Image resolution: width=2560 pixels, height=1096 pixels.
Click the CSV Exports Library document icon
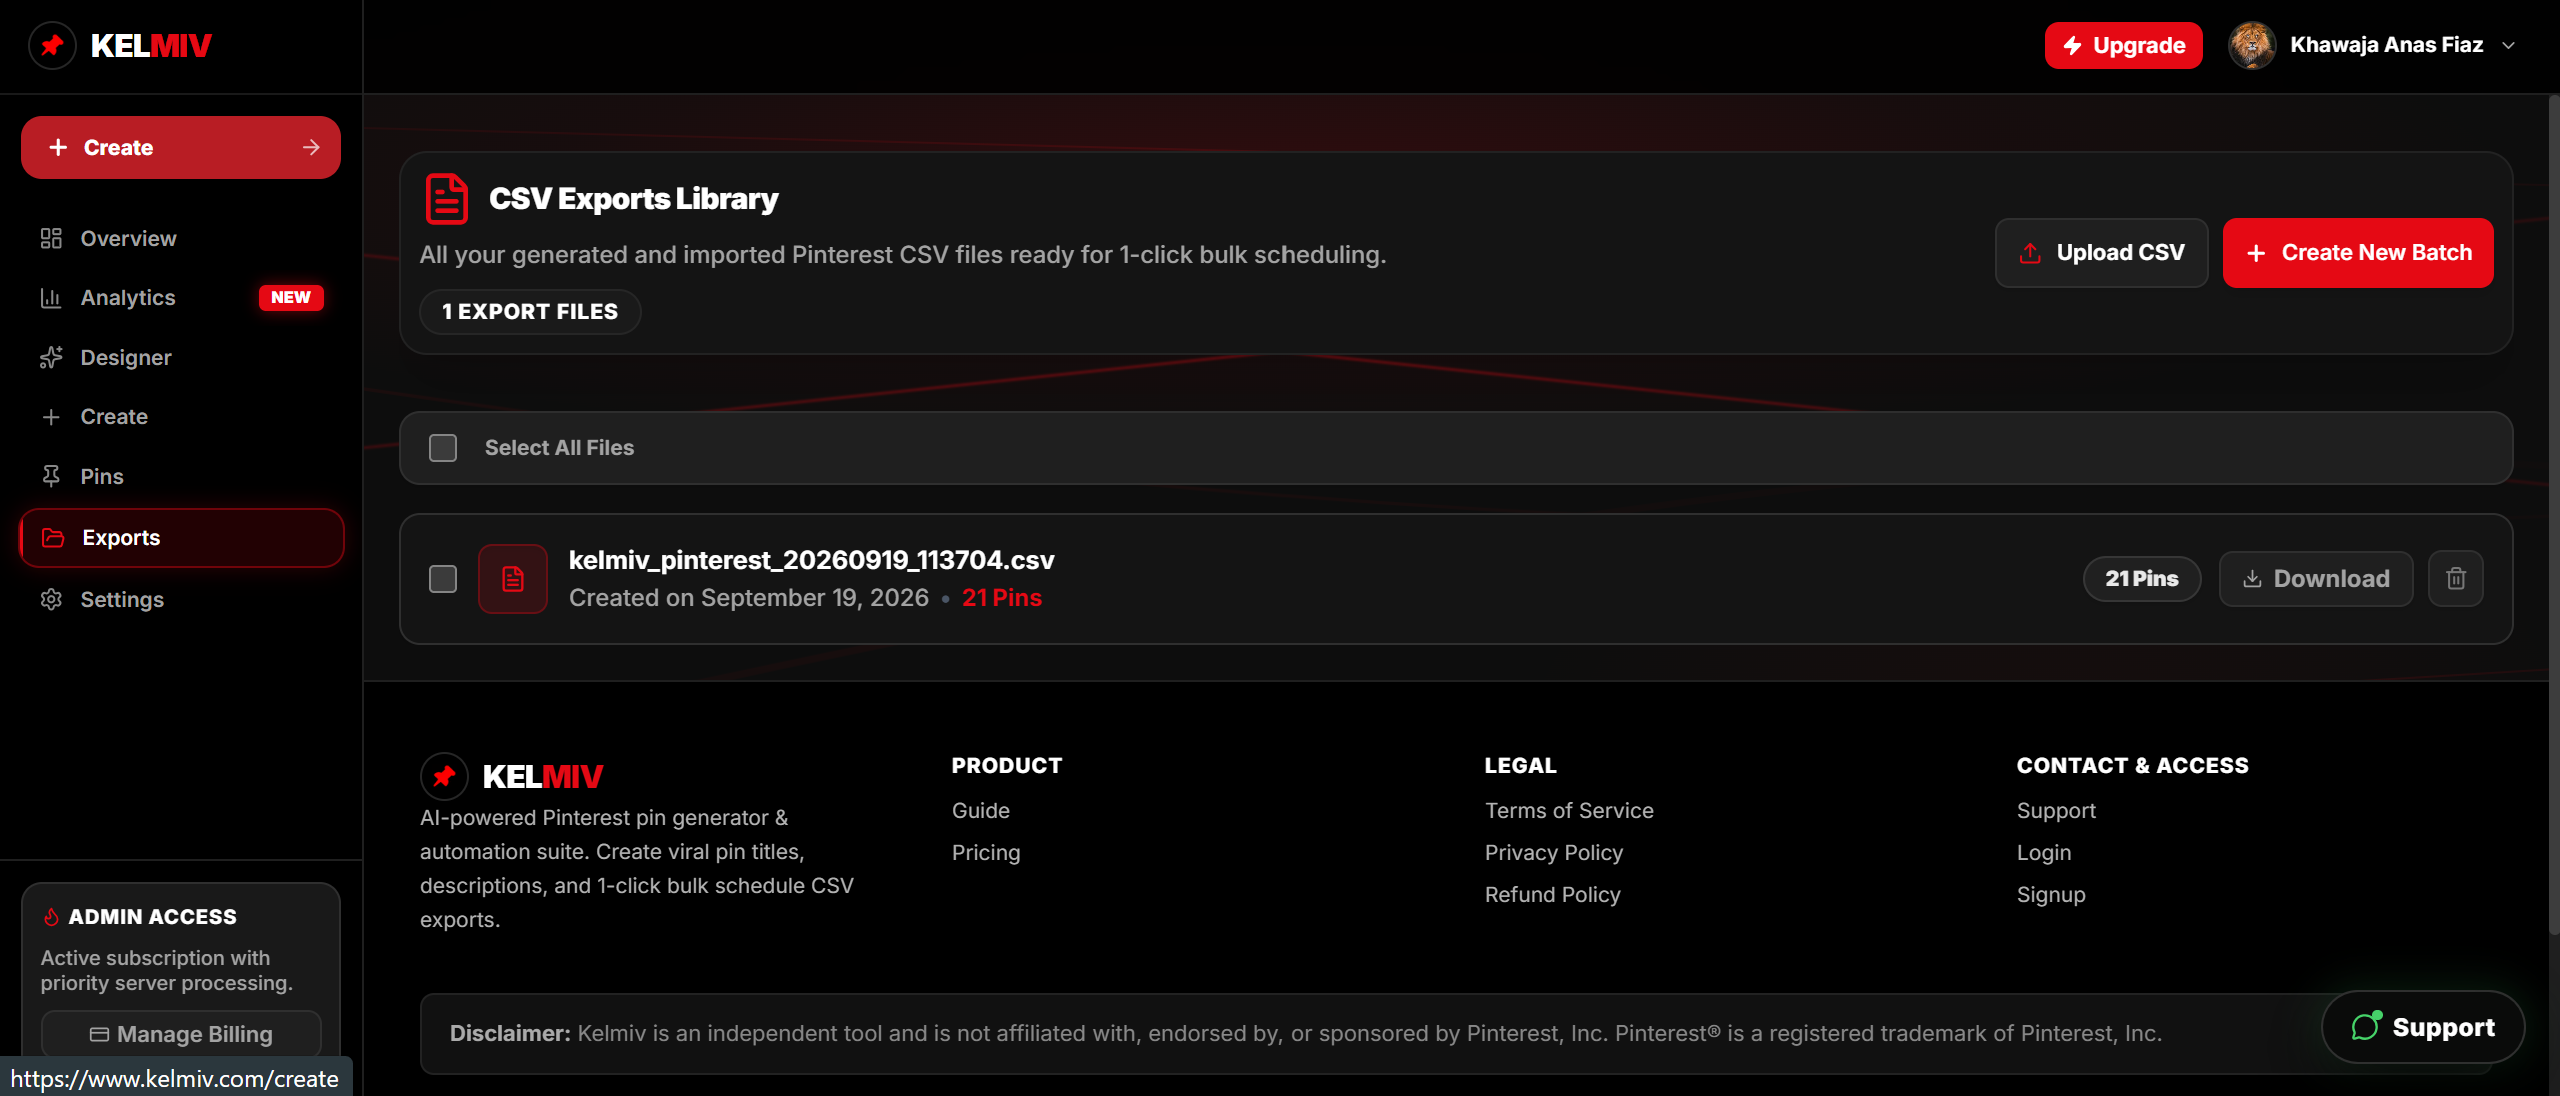(x=447, y=199)
